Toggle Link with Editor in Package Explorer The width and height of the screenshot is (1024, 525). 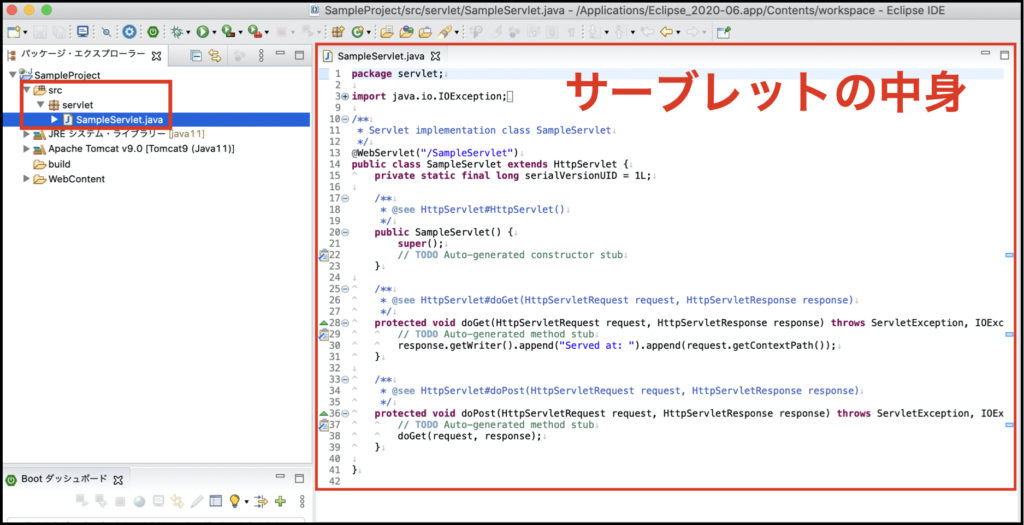click(214, 56)
